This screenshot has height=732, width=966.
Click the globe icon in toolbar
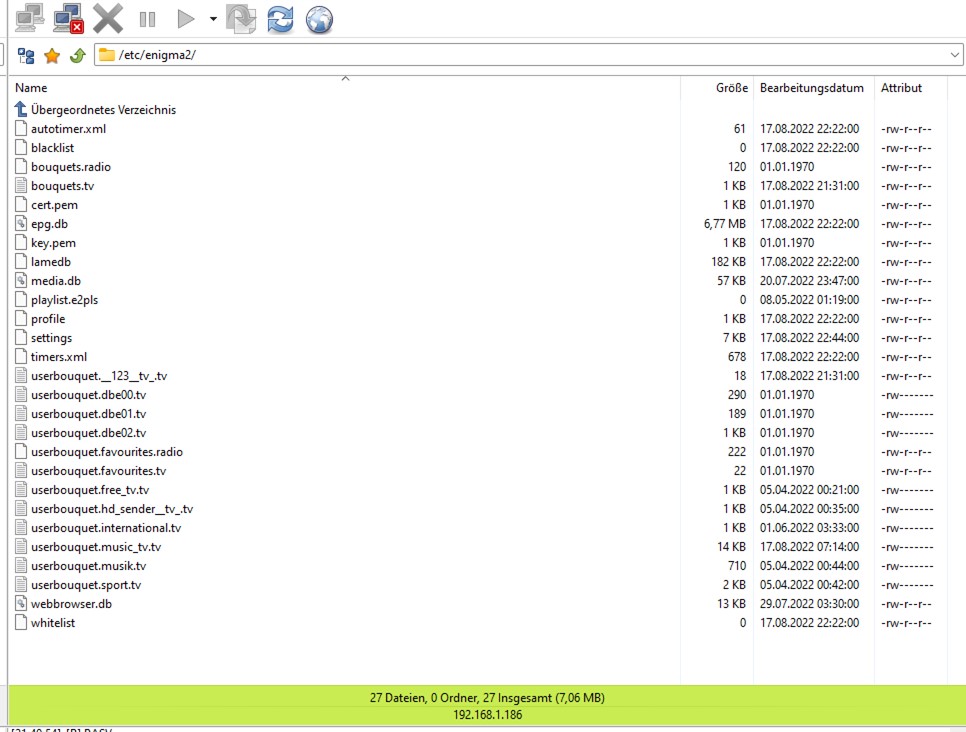[x=319, y=19]
